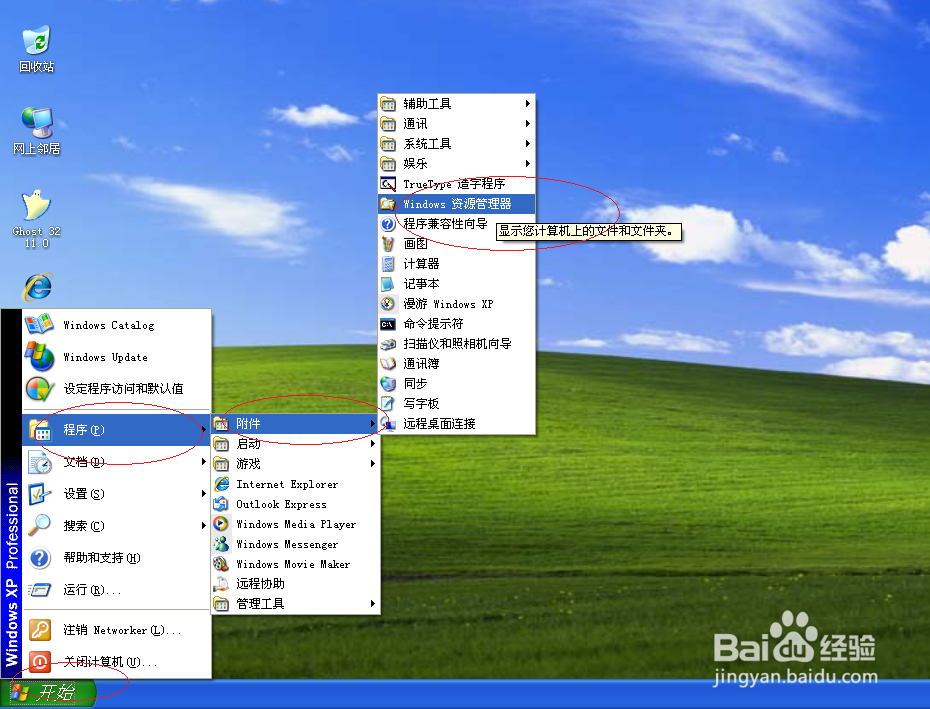Image resolution: width=930 pixels, height=709 pixels.
Task: Click the Windows Update text label
Action: 106,357
